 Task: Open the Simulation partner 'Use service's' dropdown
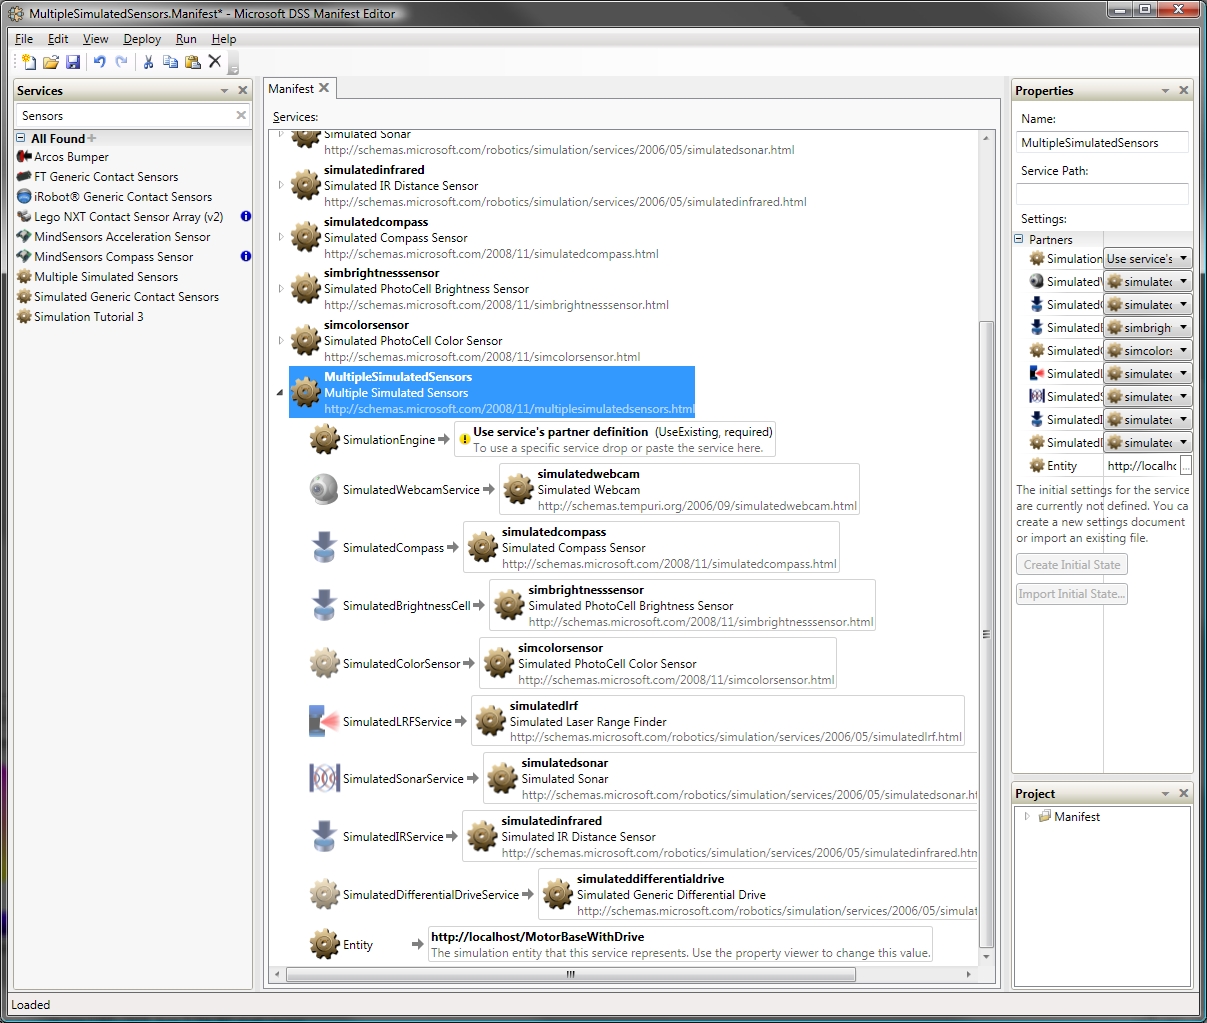coord(1147,258)
